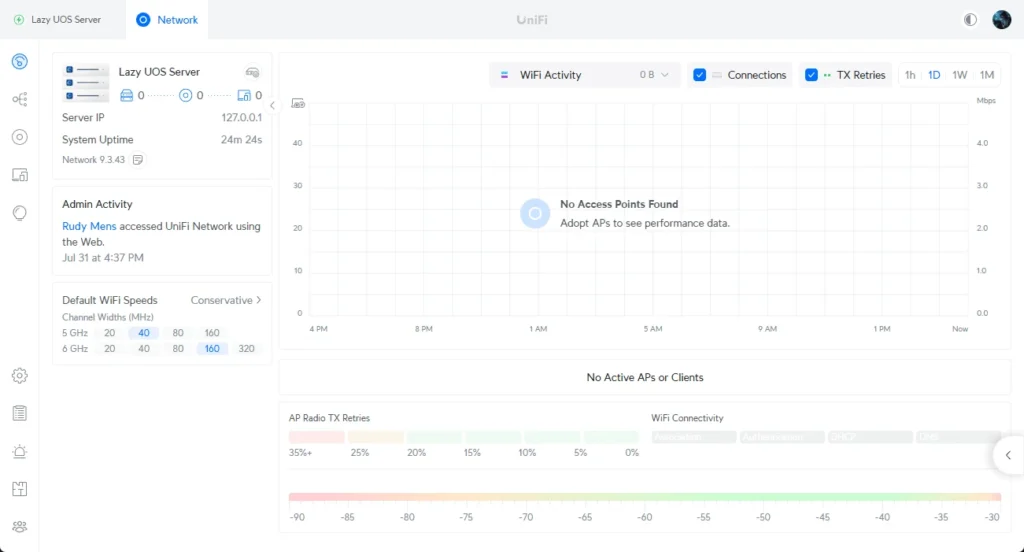The height and width of the screenshot is (552, 1024).
Task: Select the 1h time range
Action: [910, 75]
